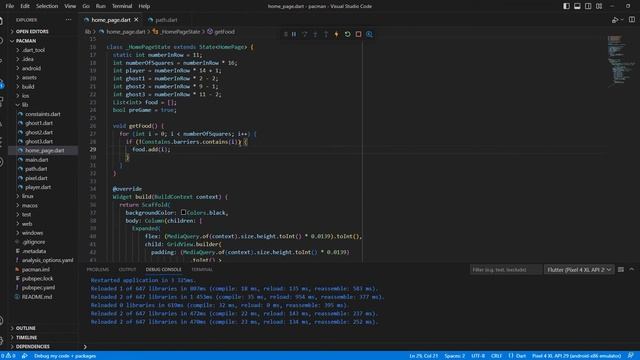Change indentation via Spaces: 2
This screenshot has width=640, height=360.
[455, 356]
